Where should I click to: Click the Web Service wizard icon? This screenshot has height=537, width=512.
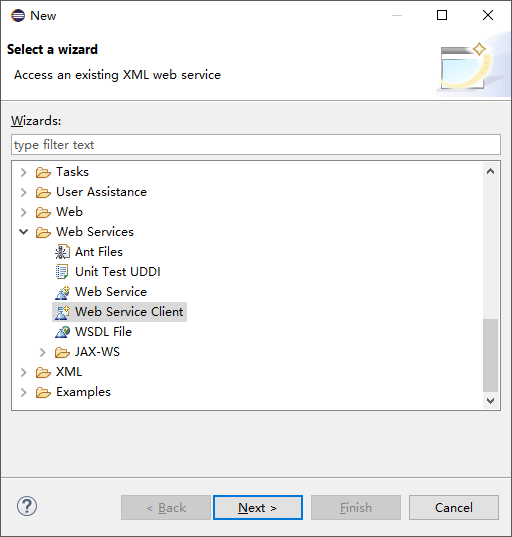coord(62,292)
